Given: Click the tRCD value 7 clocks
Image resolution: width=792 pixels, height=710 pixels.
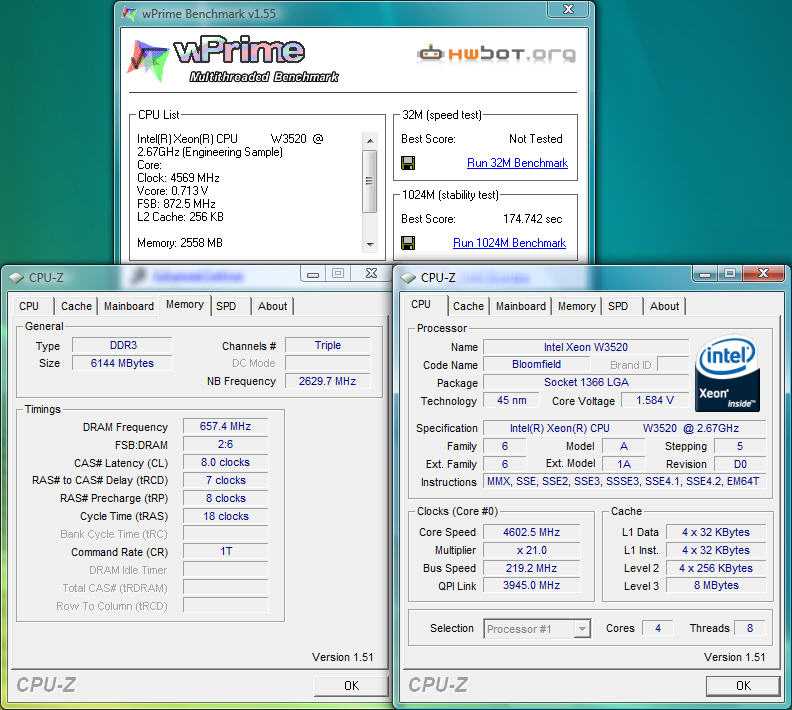Looking at the screenshot, I should (225, 480).
